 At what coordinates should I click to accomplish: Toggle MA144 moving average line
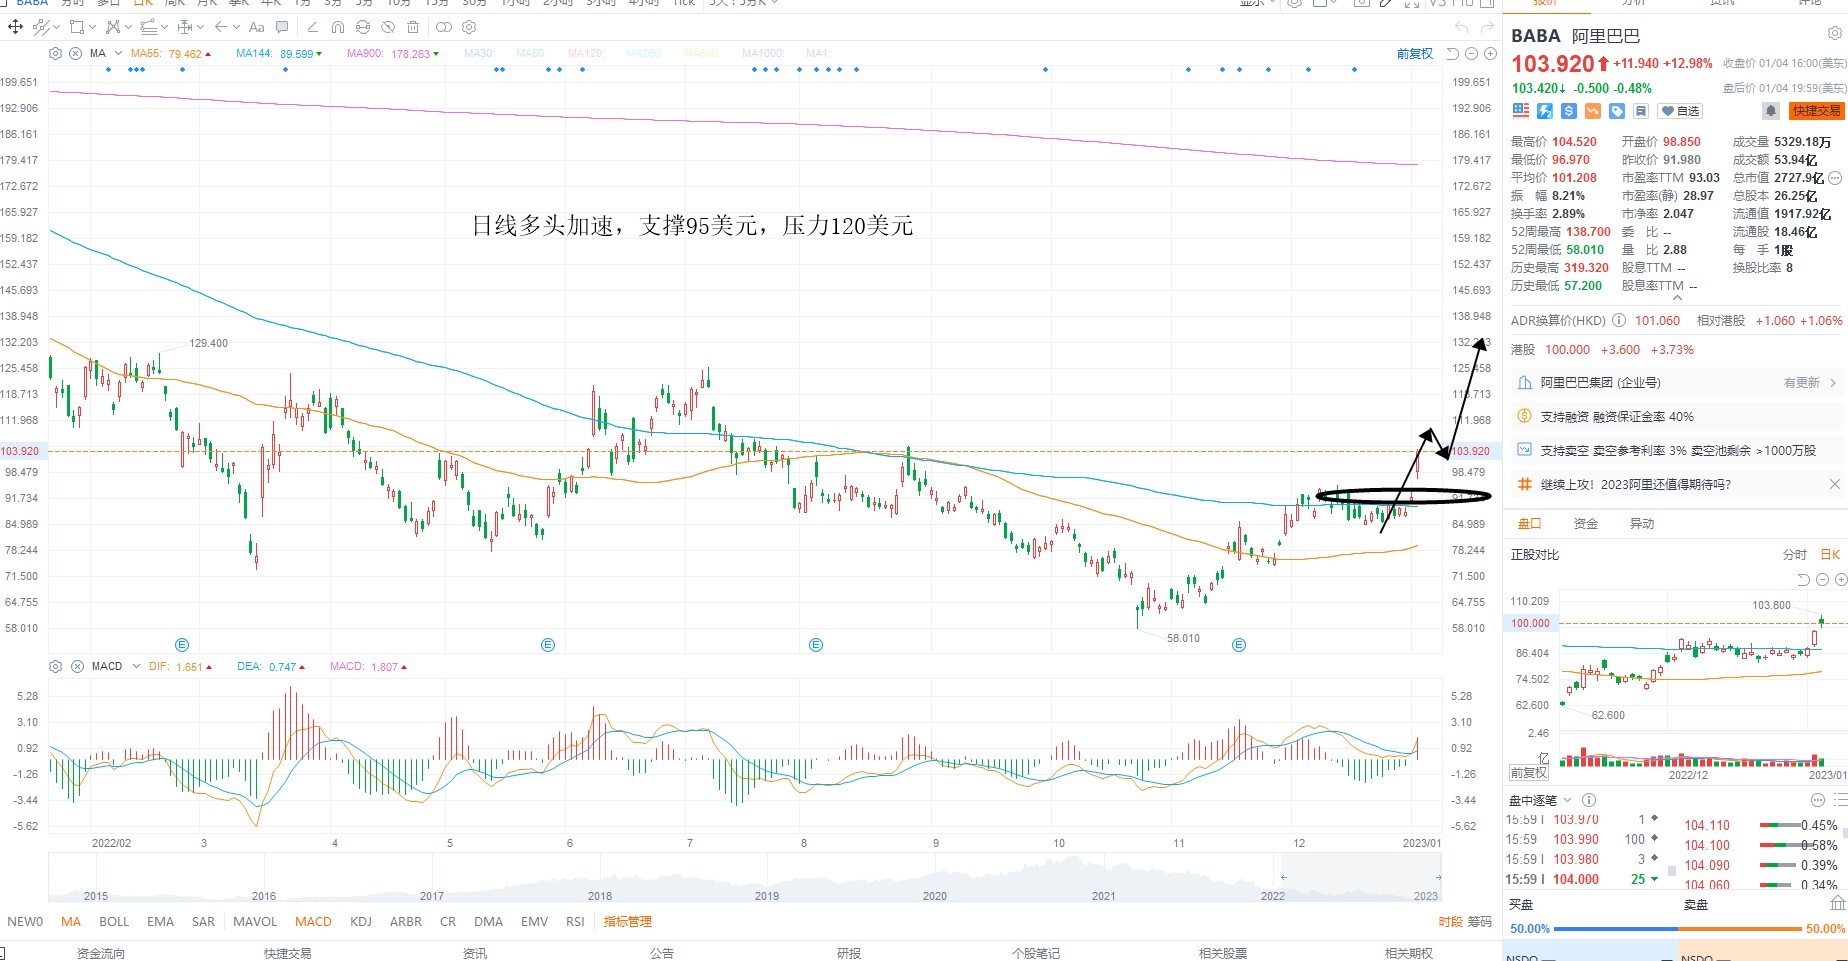pos(279,53)
